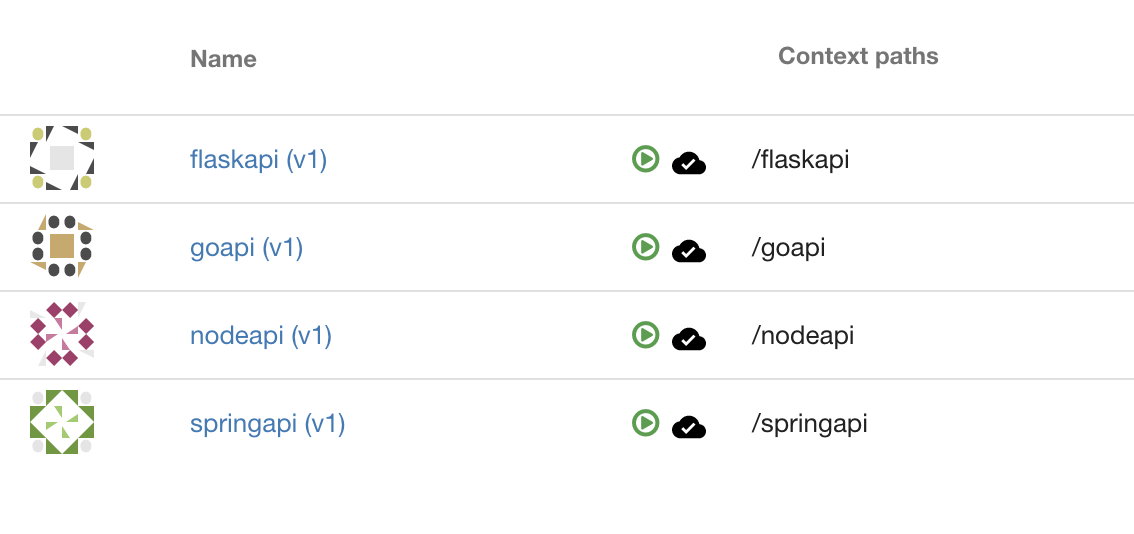Click the Context paths column header
This screenshot has height=534, width=1134.
pos(858,56)
